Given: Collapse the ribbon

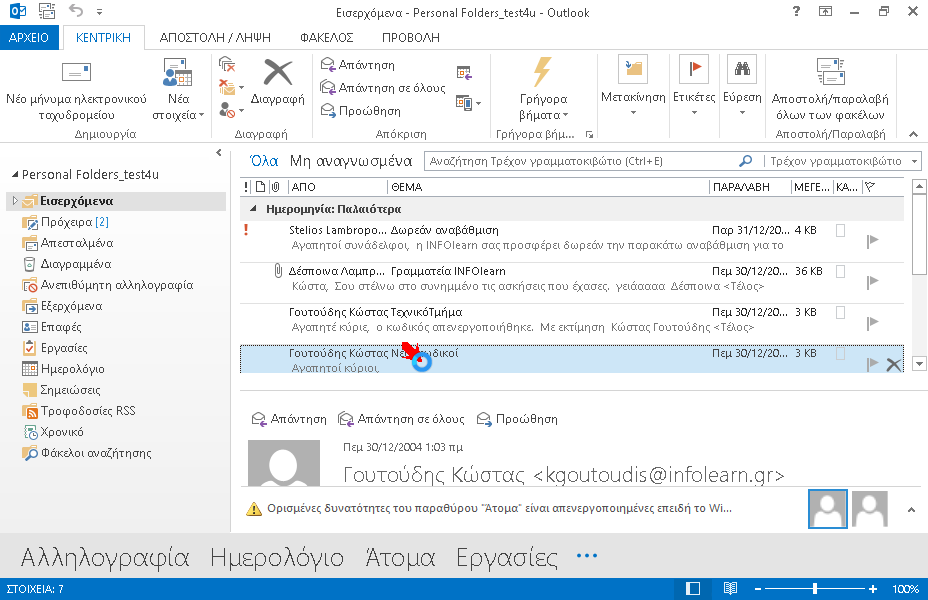Looking at the screenshot, I should 914,134.
